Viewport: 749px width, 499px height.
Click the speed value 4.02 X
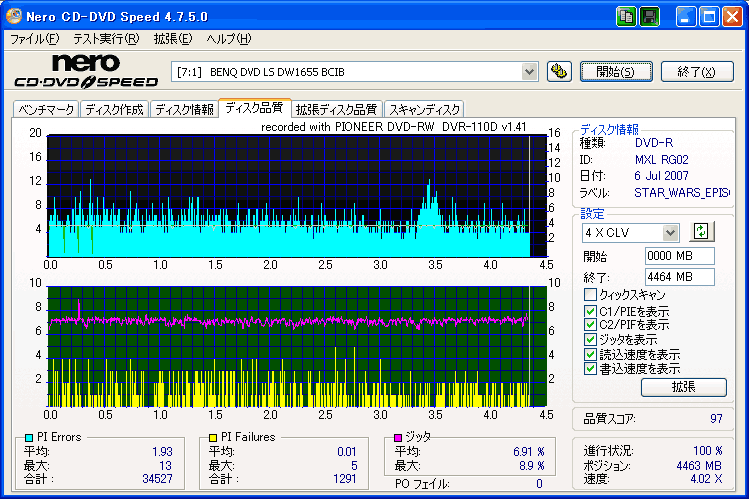click(x=706, y=478)
